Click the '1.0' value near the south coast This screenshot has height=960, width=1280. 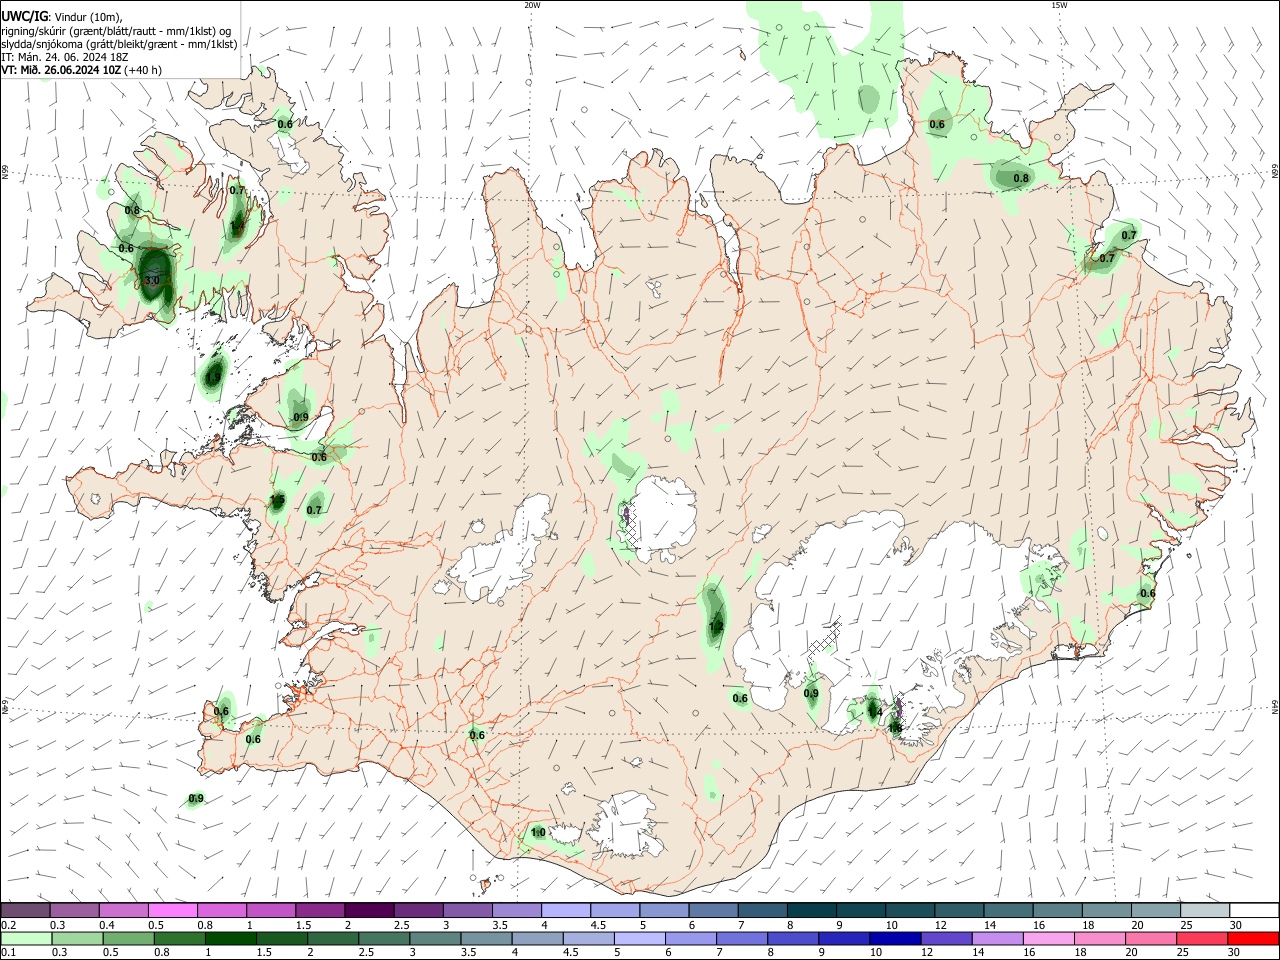538,832
